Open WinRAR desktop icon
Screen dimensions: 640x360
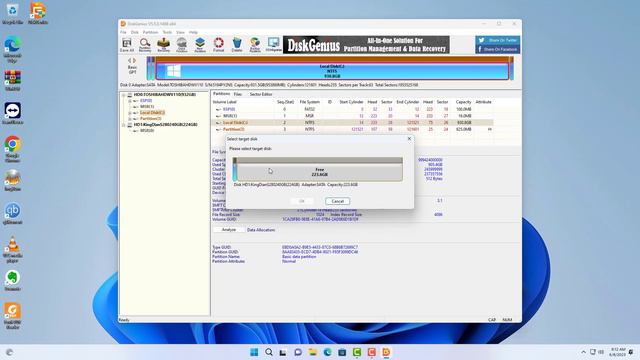click(12, 81)
